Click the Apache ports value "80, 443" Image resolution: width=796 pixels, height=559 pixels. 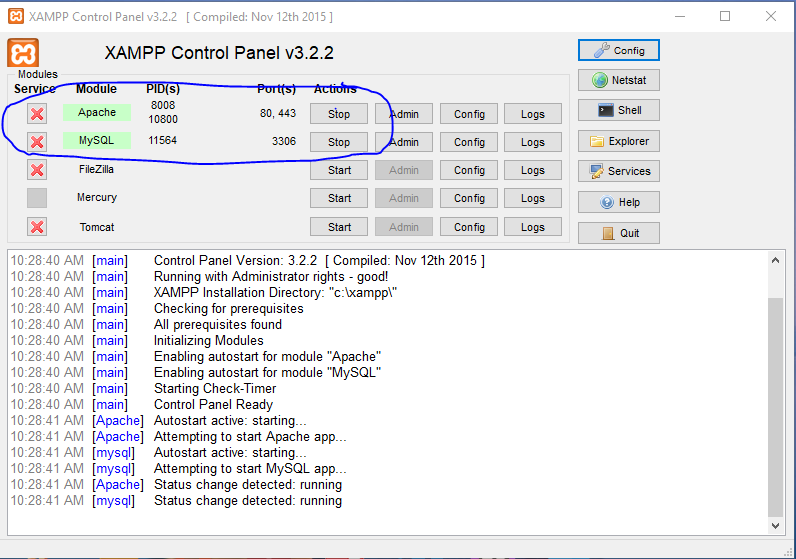click(x=278, y=113)
